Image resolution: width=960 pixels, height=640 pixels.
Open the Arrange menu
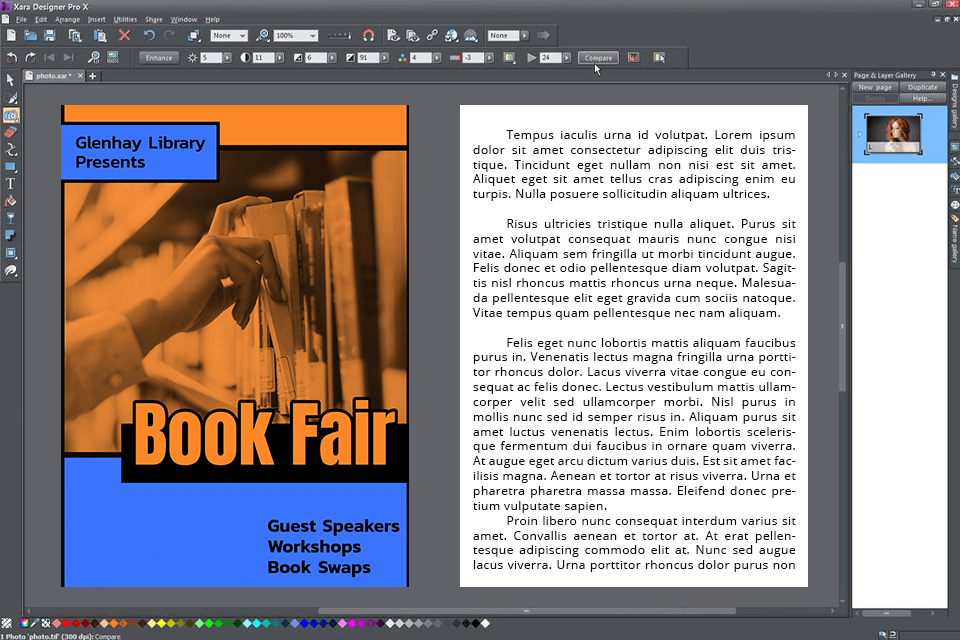(68, 19)
